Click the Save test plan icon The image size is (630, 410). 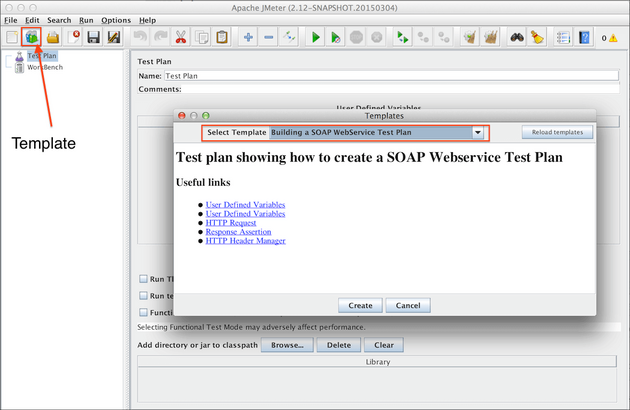coord(93,38)
